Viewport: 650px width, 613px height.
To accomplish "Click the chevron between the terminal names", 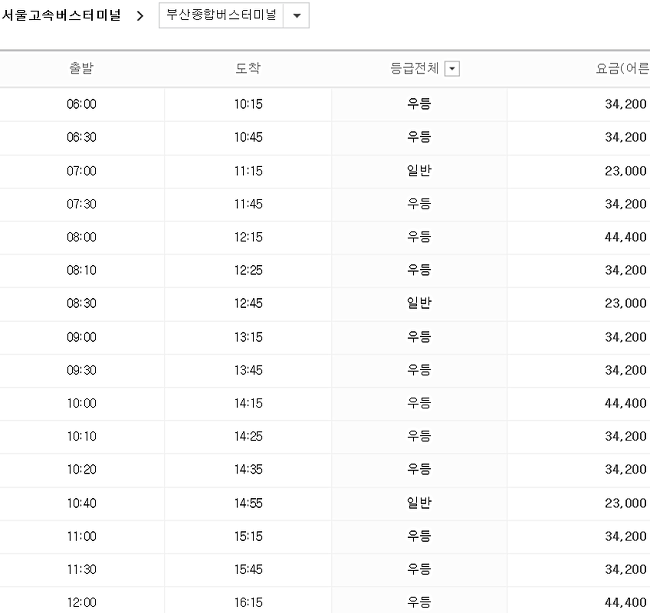I will 140,16.
